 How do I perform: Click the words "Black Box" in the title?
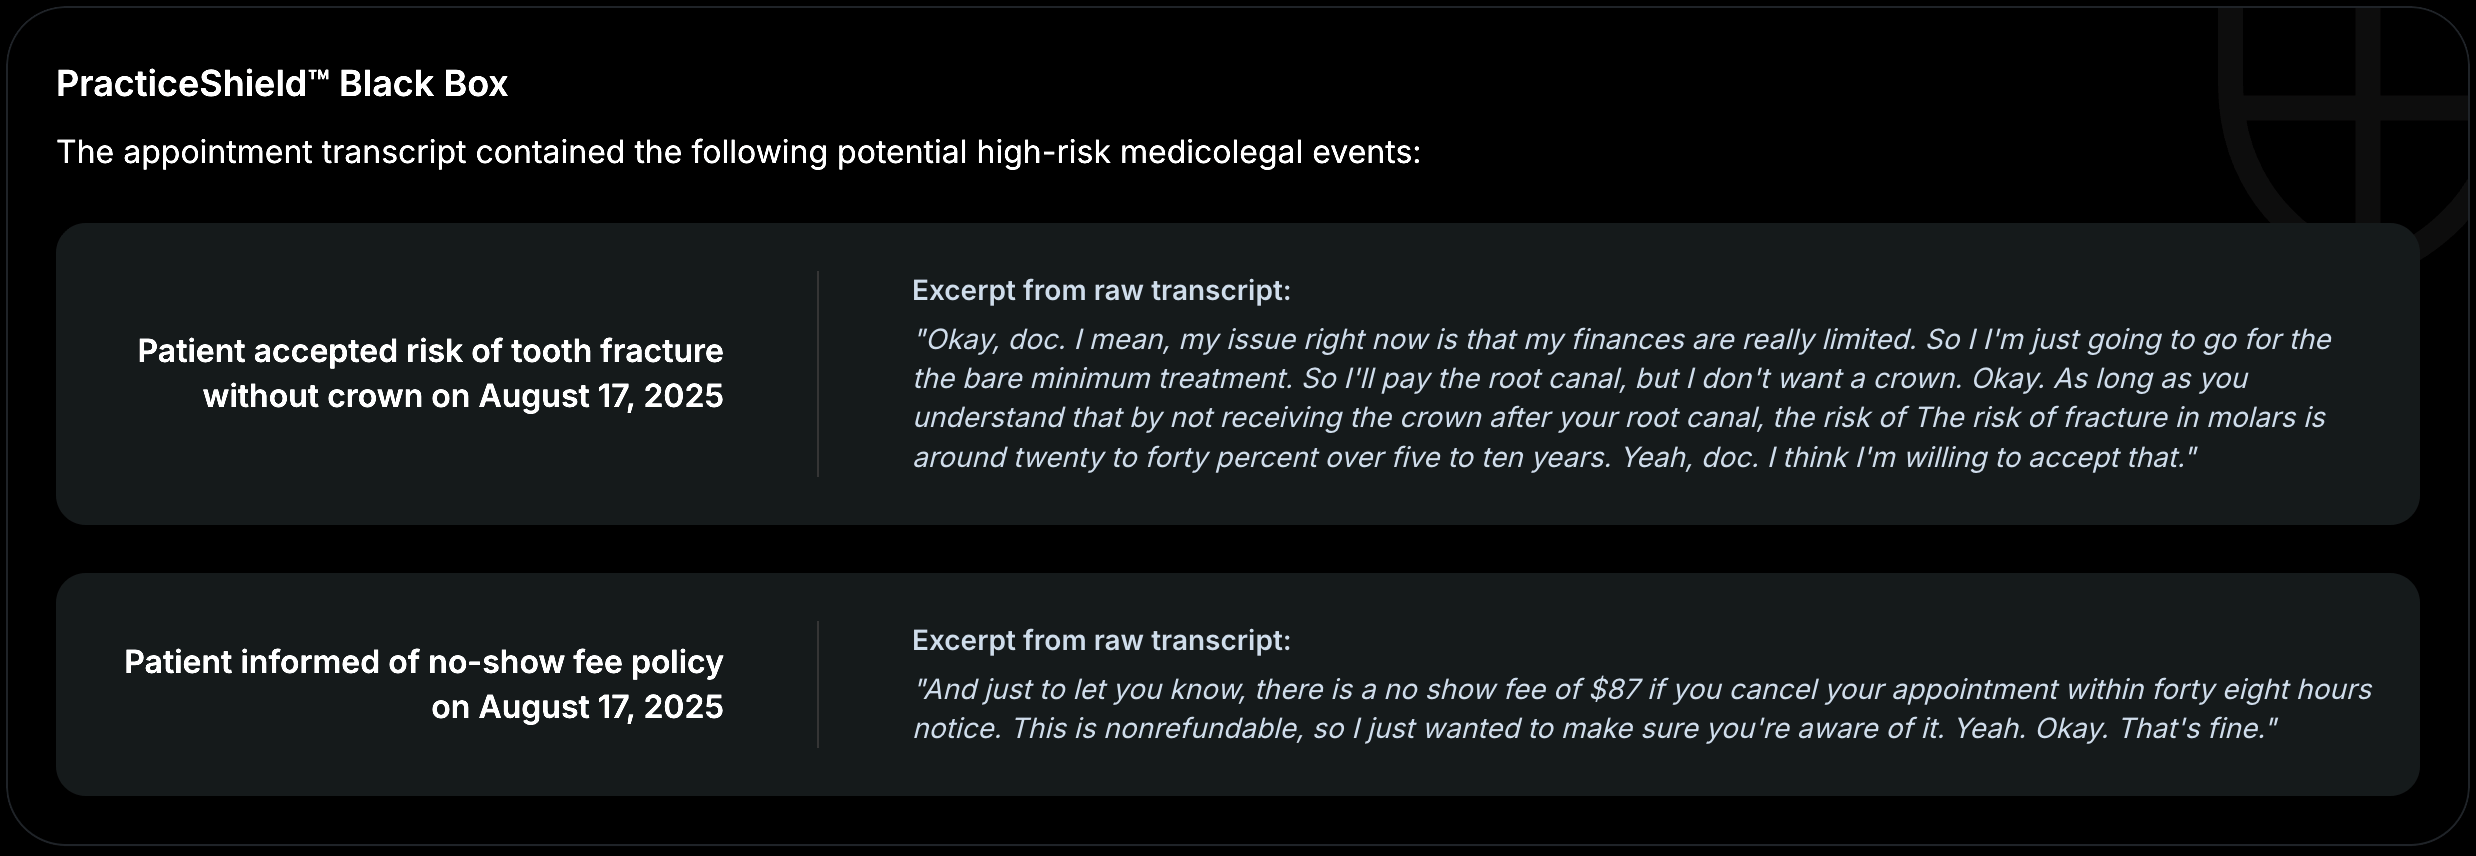click(x=423, y=84)
